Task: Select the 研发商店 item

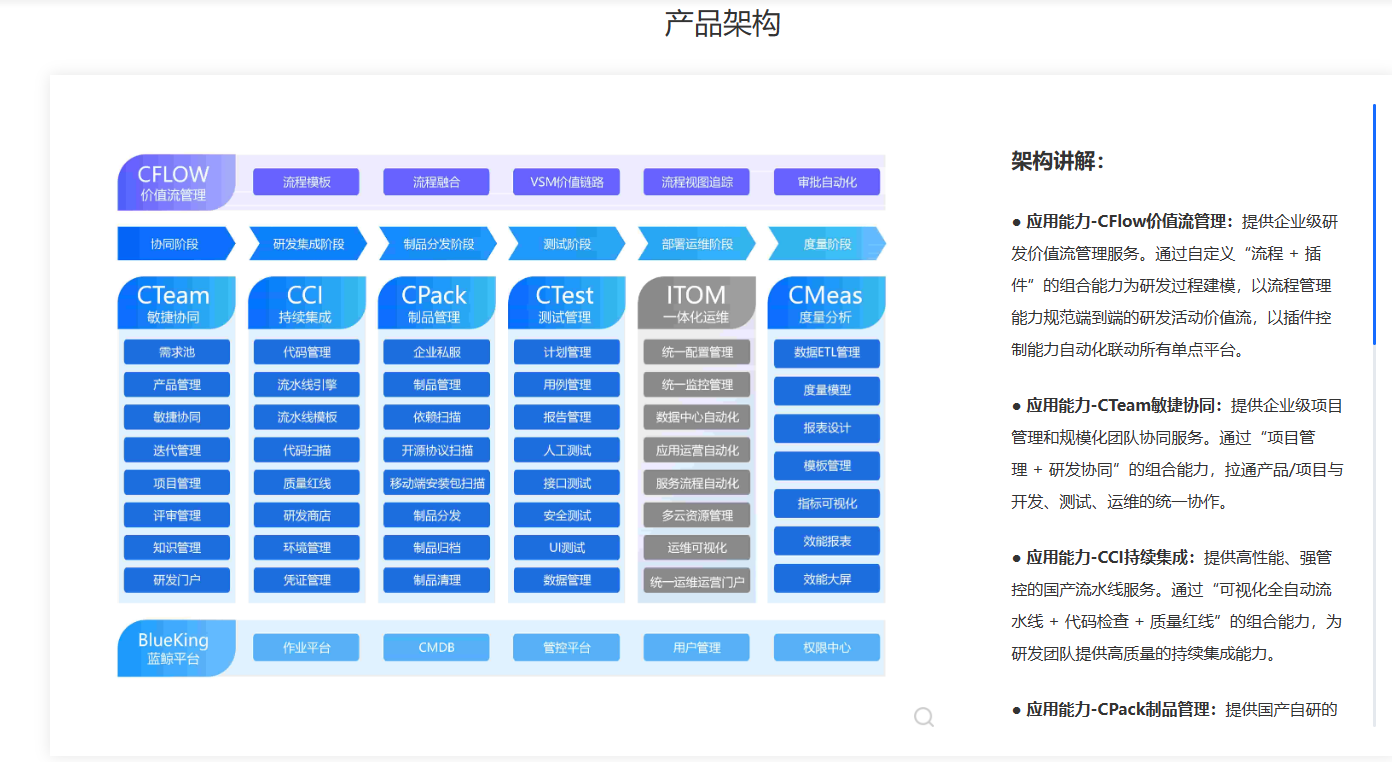Action: click(307, 515)
